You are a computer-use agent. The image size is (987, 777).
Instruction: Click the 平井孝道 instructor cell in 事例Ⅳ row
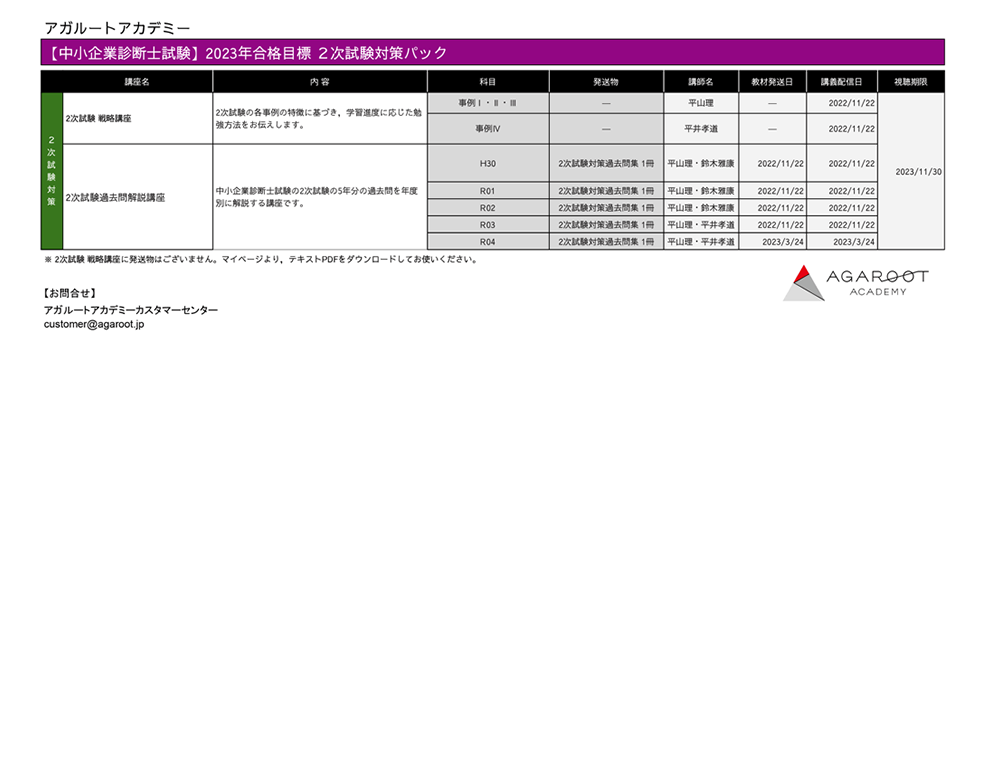(x=700, y=129)
